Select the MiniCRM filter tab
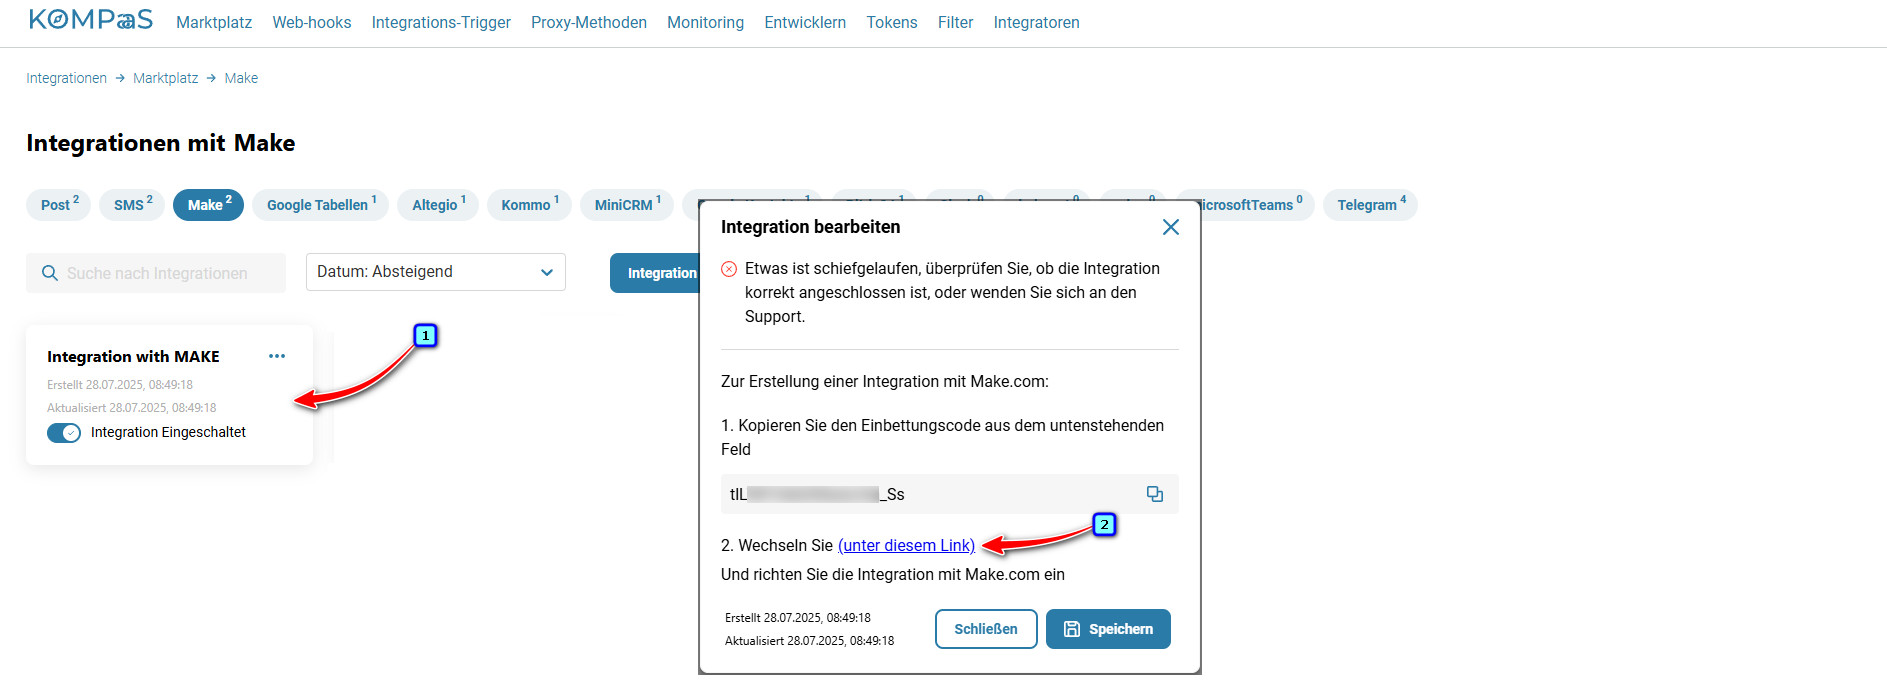The height and width of the screenshot is (689, 1887). (627, 205)
